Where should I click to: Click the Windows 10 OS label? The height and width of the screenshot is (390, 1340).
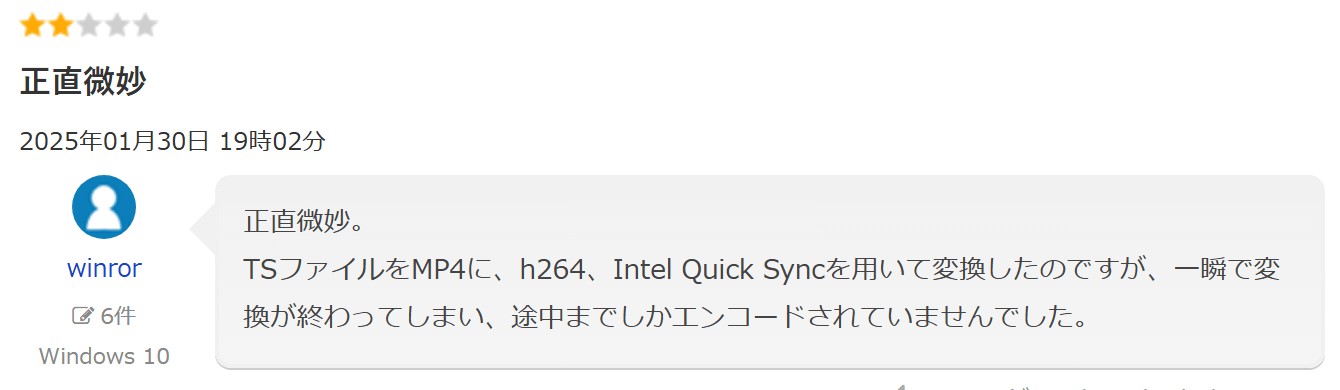[104, 356]
